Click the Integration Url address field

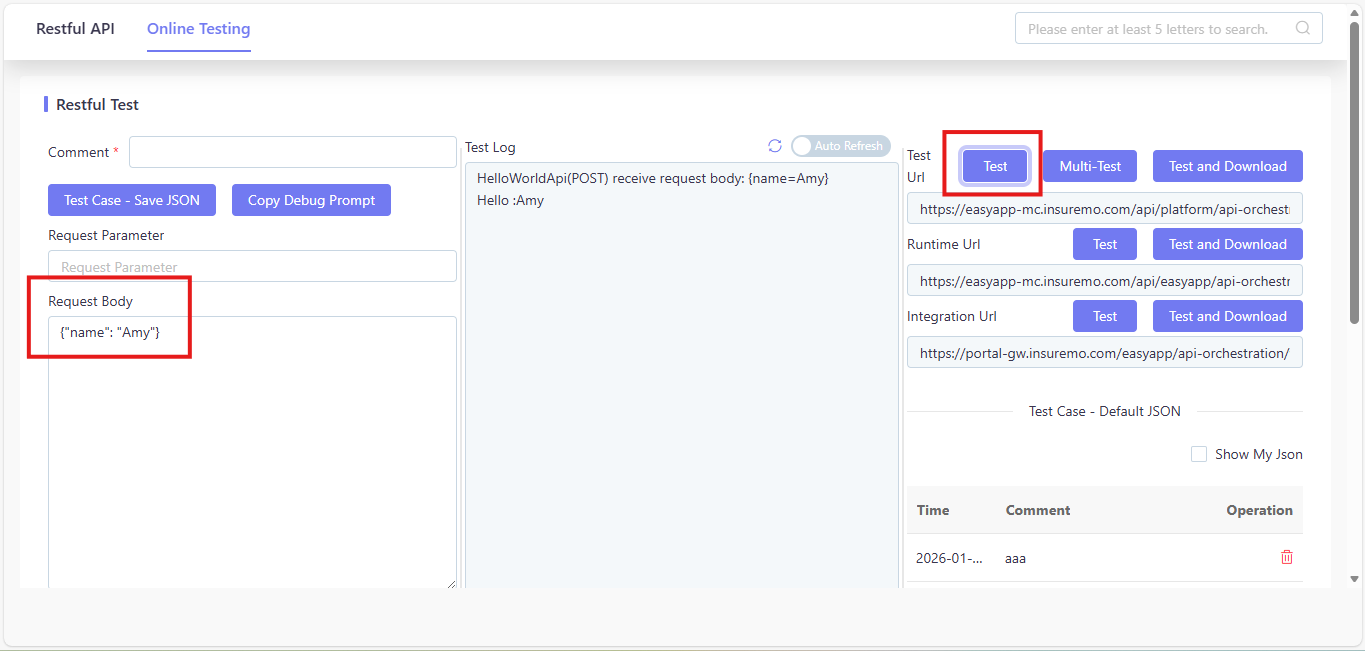(x=1105, y=352)
